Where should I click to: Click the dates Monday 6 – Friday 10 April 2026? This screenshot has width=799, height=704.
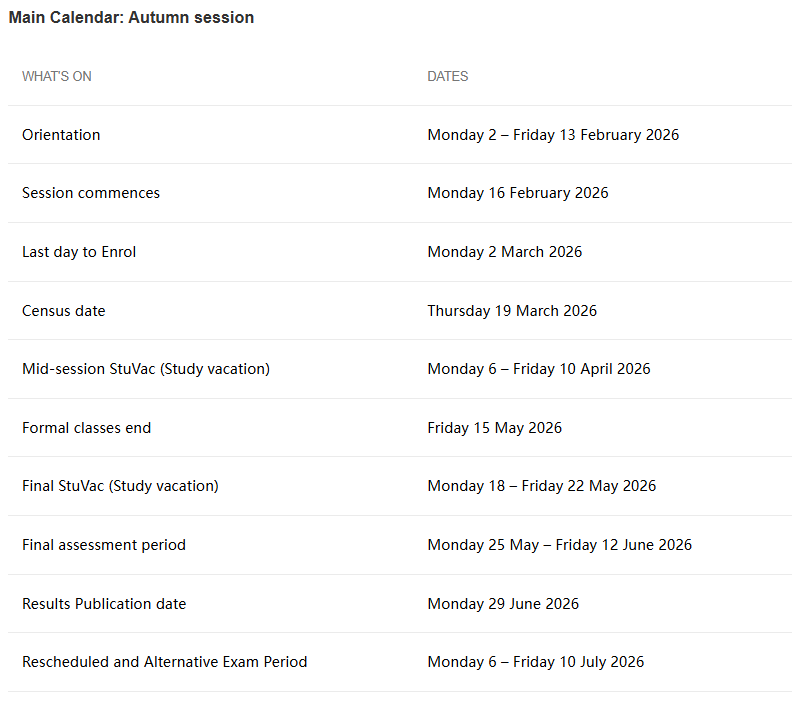(539, 369)
